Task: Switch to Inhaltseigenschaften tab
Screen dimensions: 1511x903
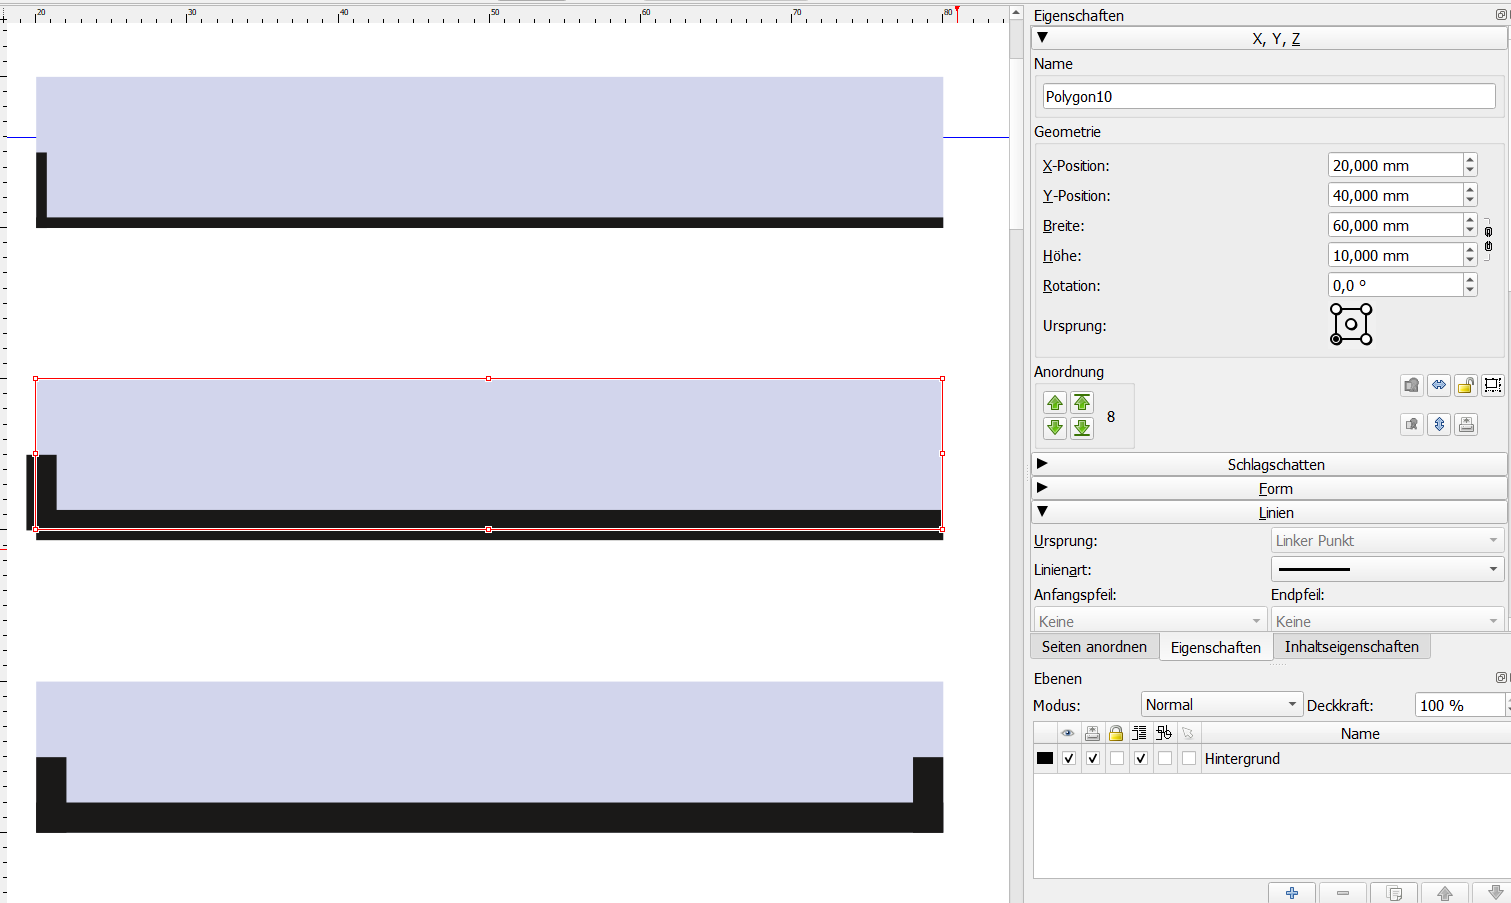Action: [1351, 647]
